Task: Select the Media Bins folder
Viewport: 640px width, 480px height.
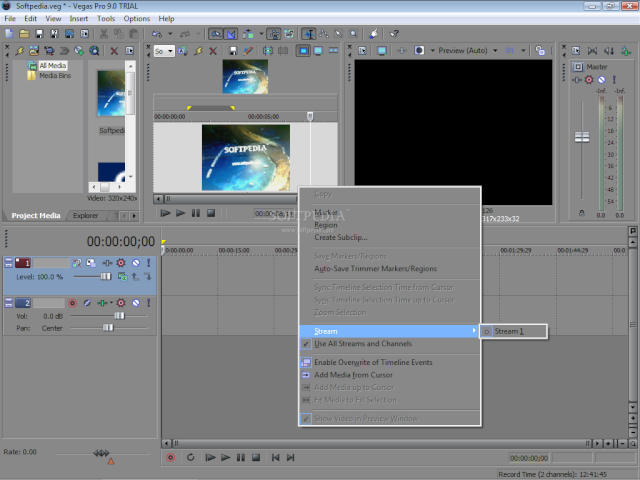Action: [55, 76]
